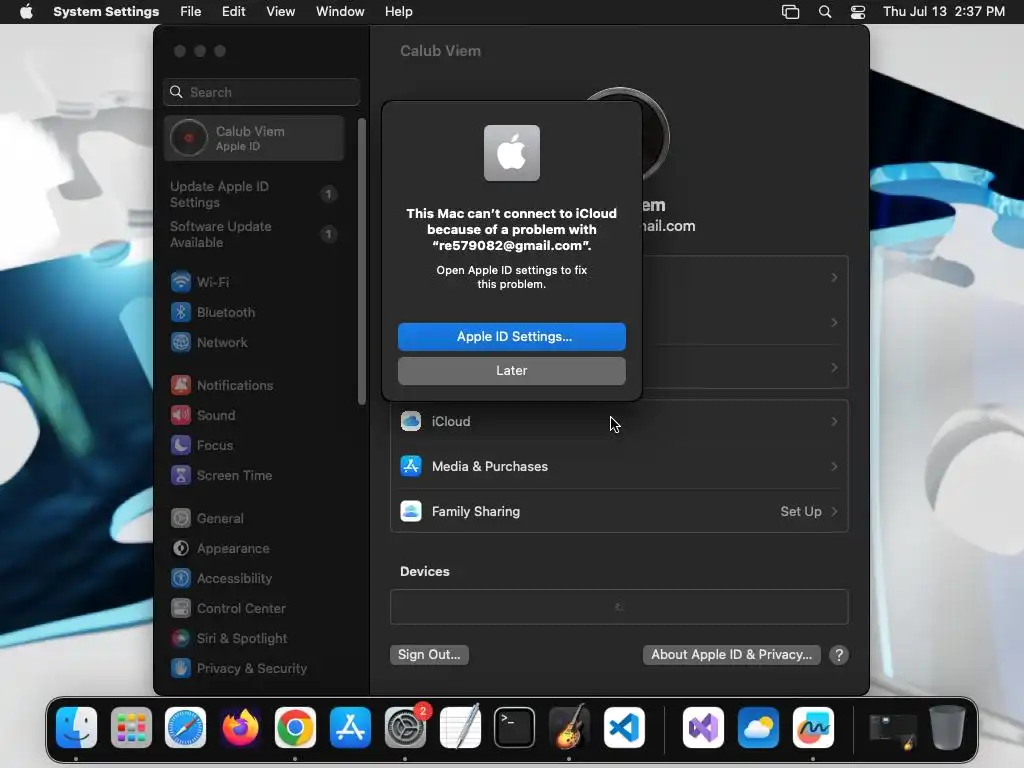The height and width of the screenshot is (768, 1024).
Task: Open Visual Studio Code from Dock
Action: [x=624, y=728]
